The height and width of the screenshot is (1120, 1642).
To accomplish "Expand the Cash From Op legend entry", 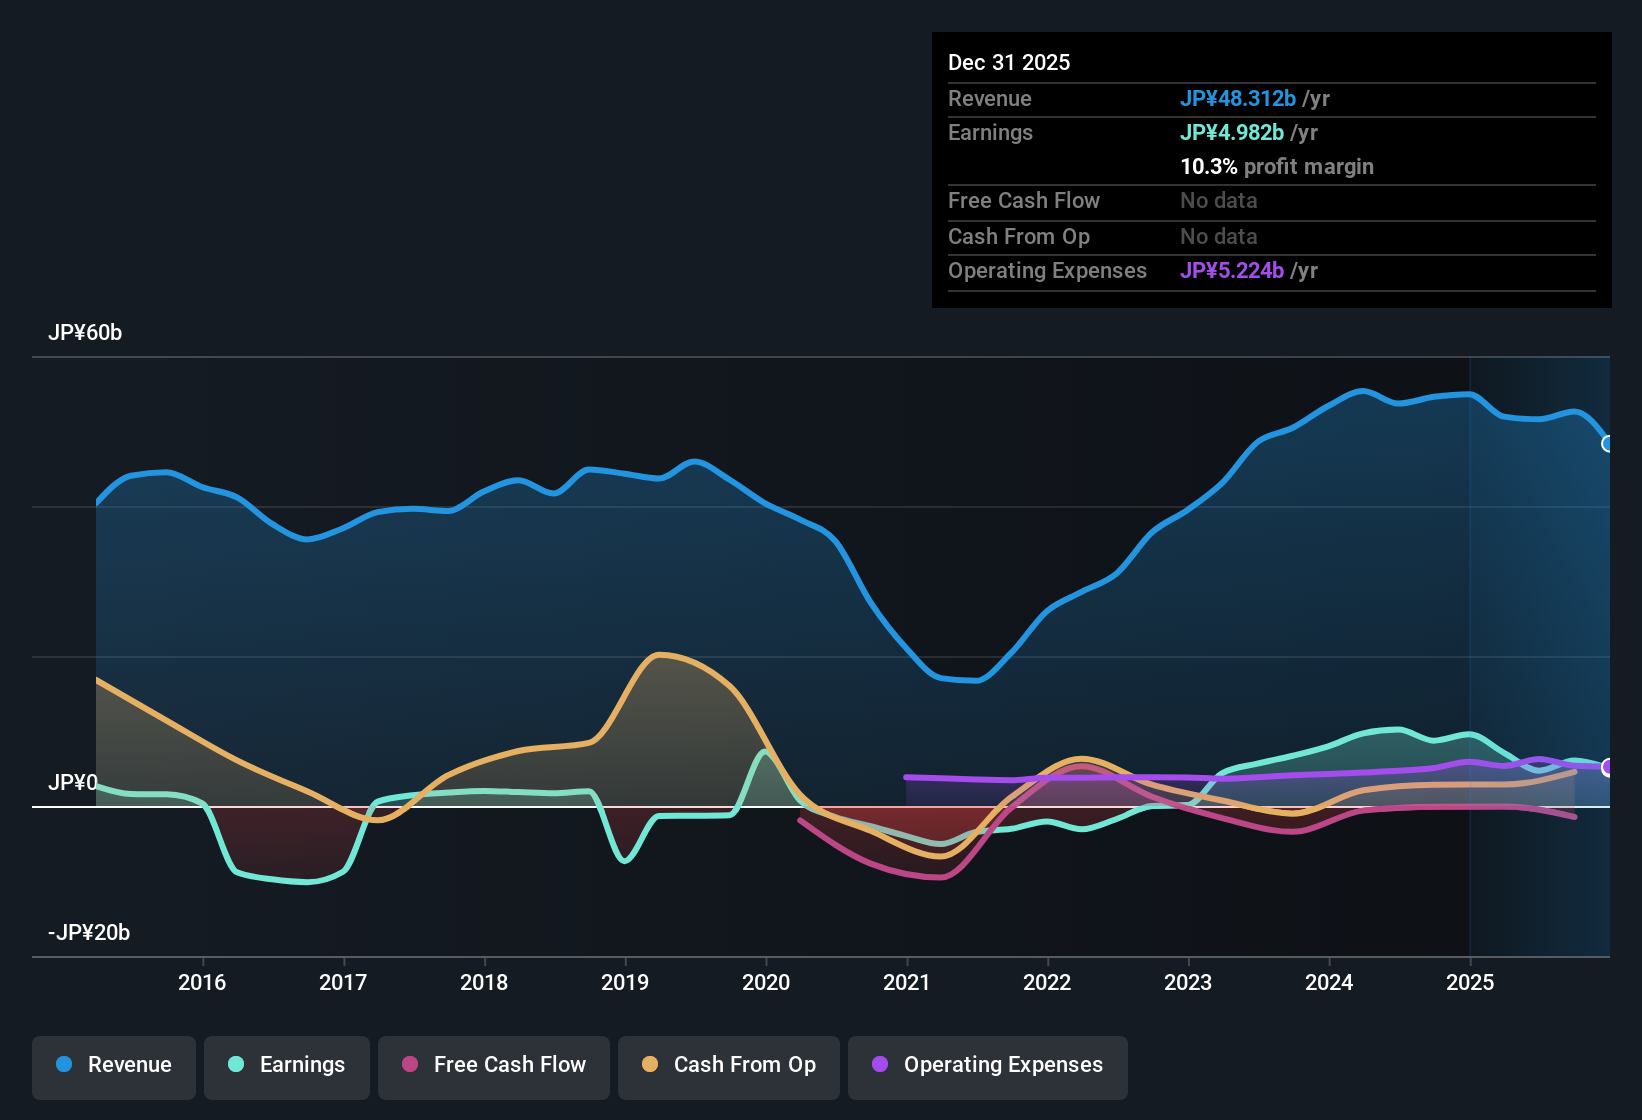I will coord(728,1065).
